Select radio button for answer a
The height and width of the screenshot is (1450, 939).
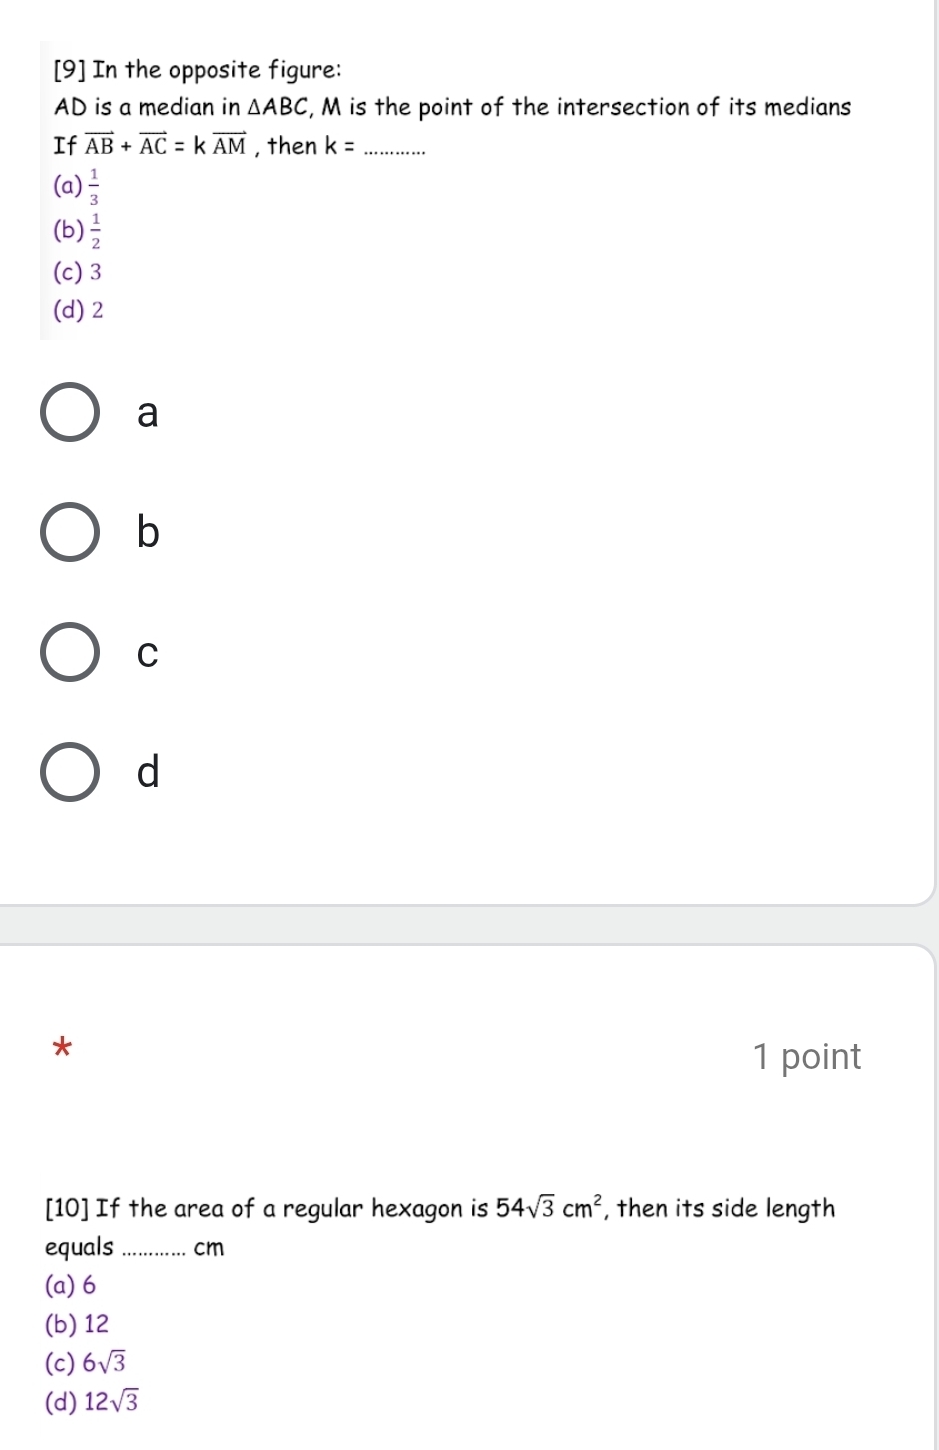[70, 411]
